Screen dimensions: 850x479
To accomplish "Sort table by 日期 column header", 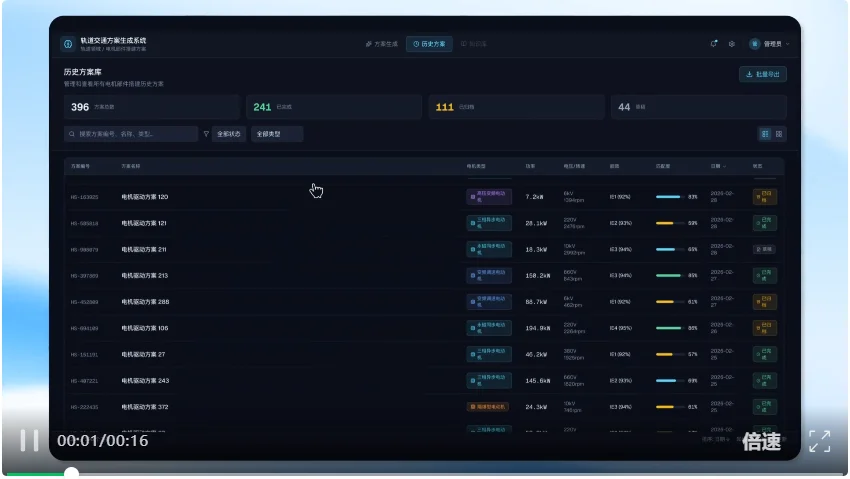I will pyautogui.click(x=717, y=166).
